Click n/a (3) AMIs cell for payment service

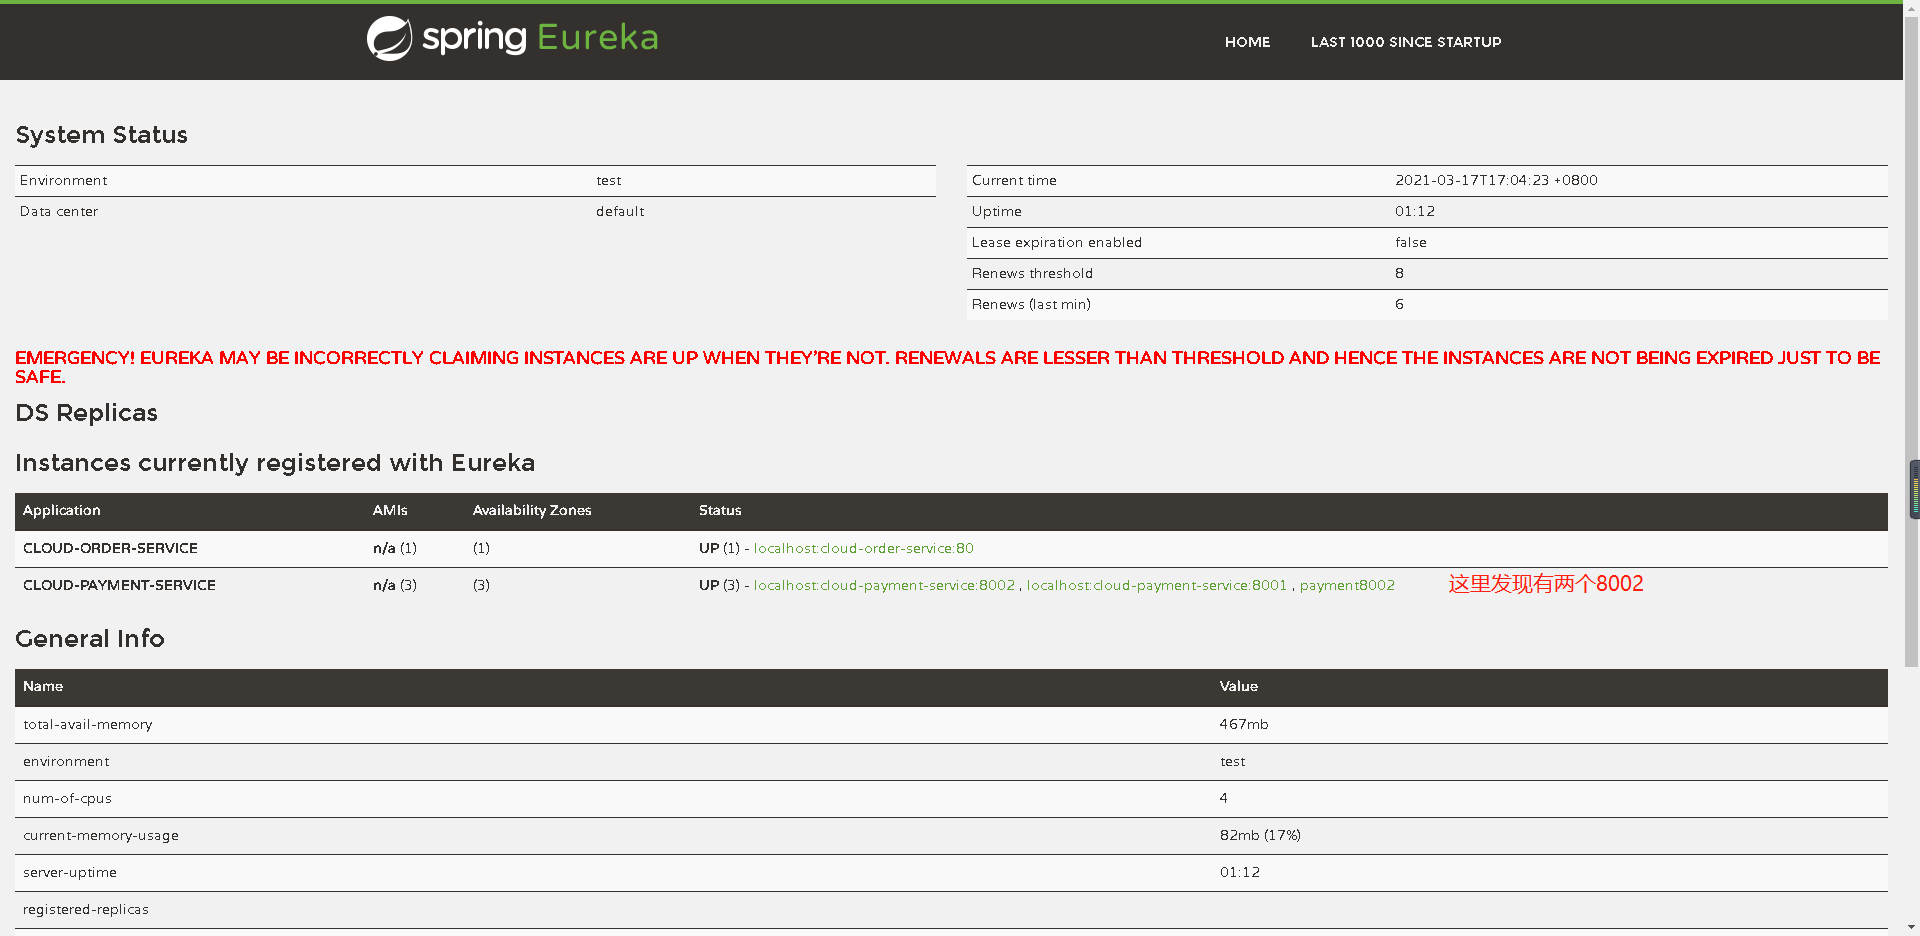click(395, 585)
